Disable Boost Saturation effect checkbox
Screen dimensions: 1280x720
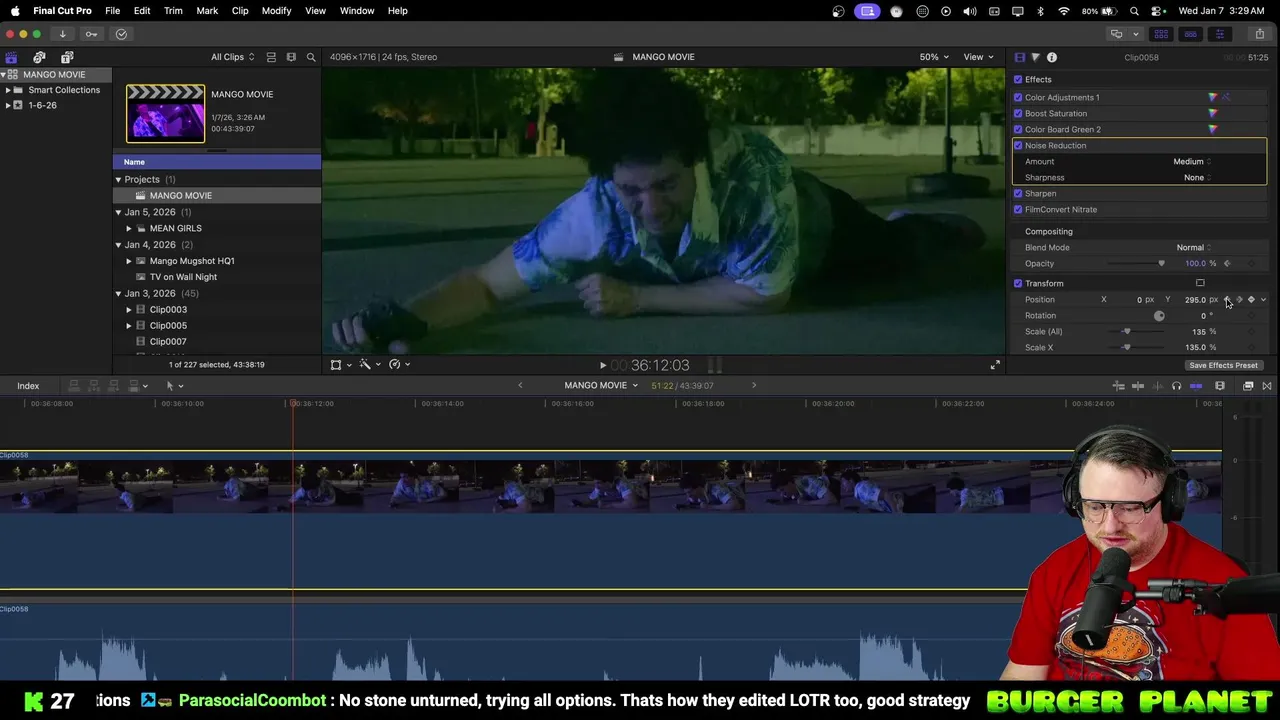[x=1018, y=113]
